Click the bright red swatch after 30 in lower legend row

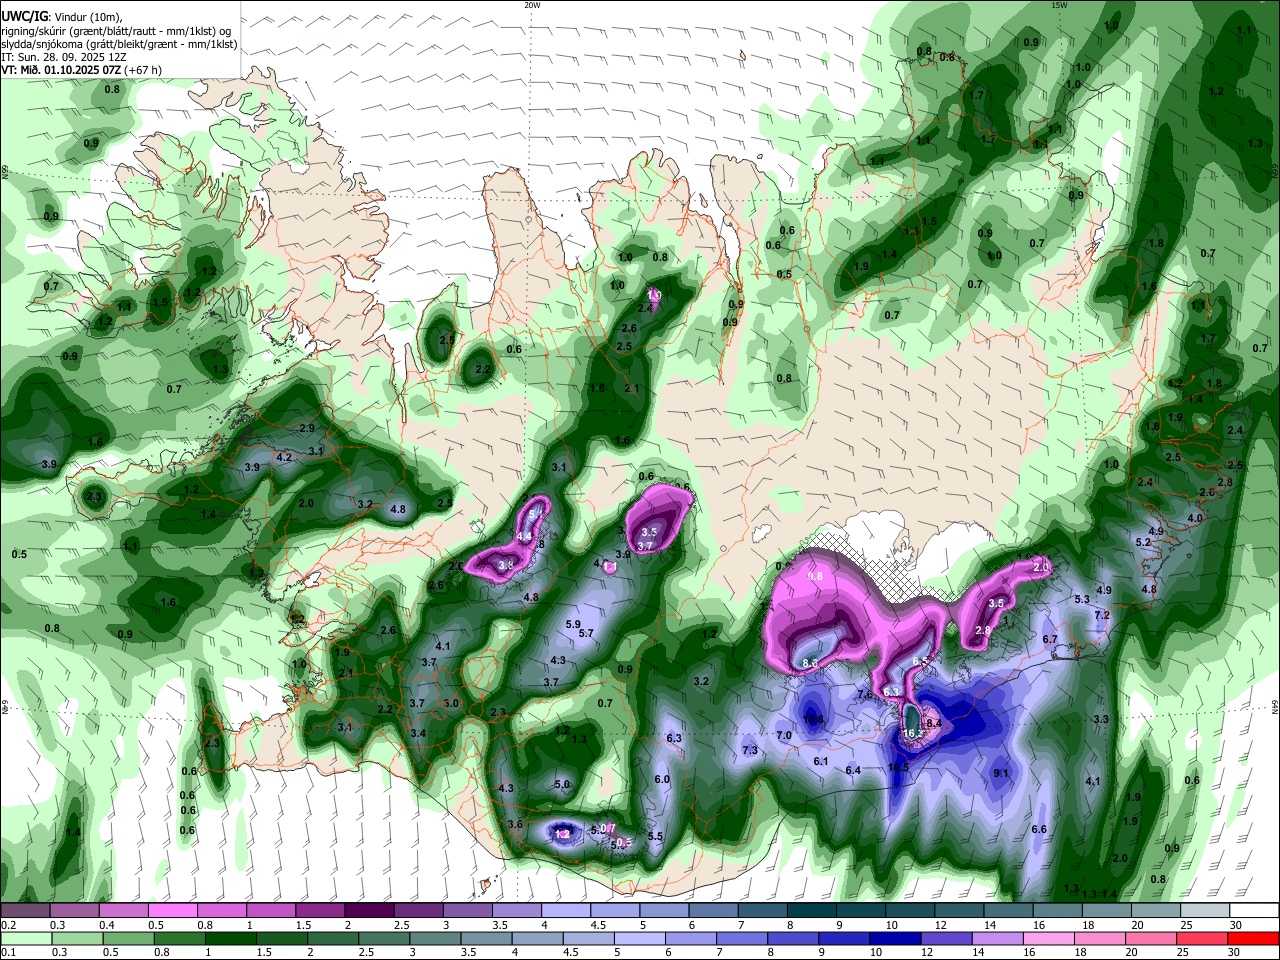coord(1255,939)
